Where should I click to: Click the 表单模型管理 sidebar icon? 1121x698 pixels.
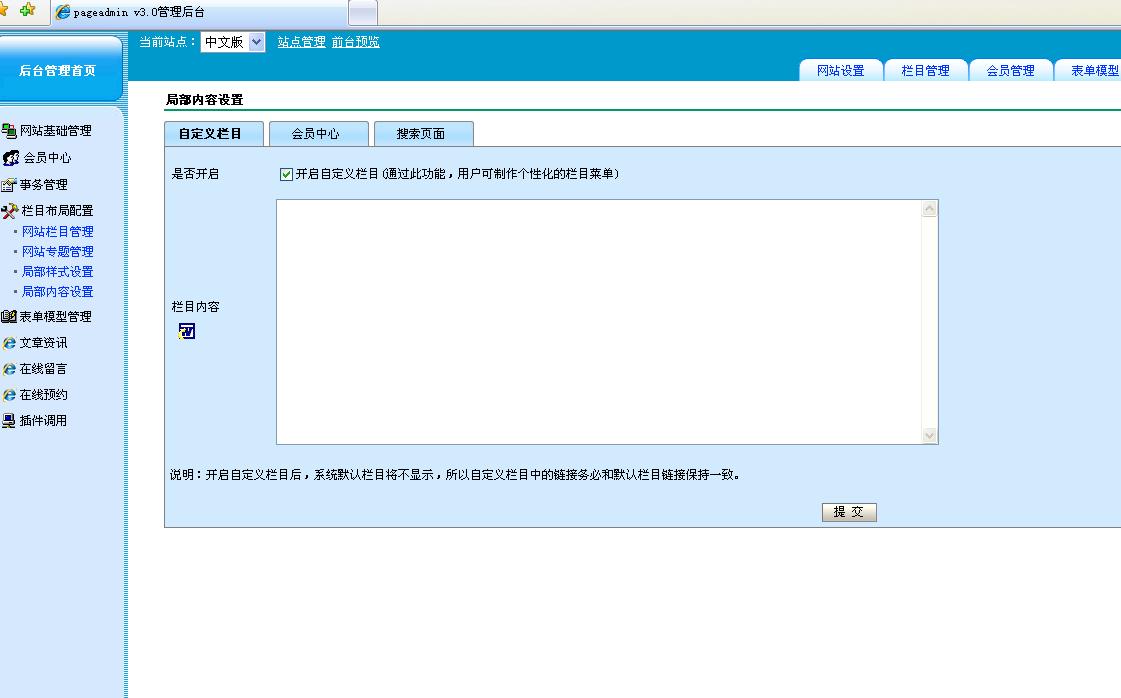click(x=9, y=317)
